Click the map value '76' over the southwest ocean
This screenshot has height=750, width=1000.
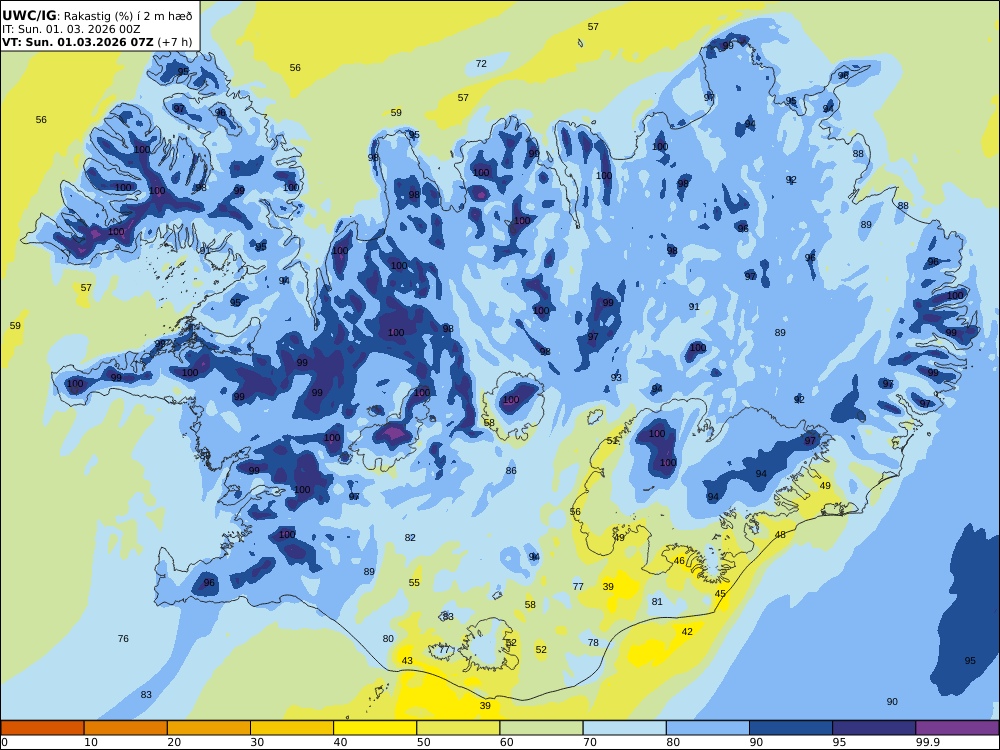123,638
